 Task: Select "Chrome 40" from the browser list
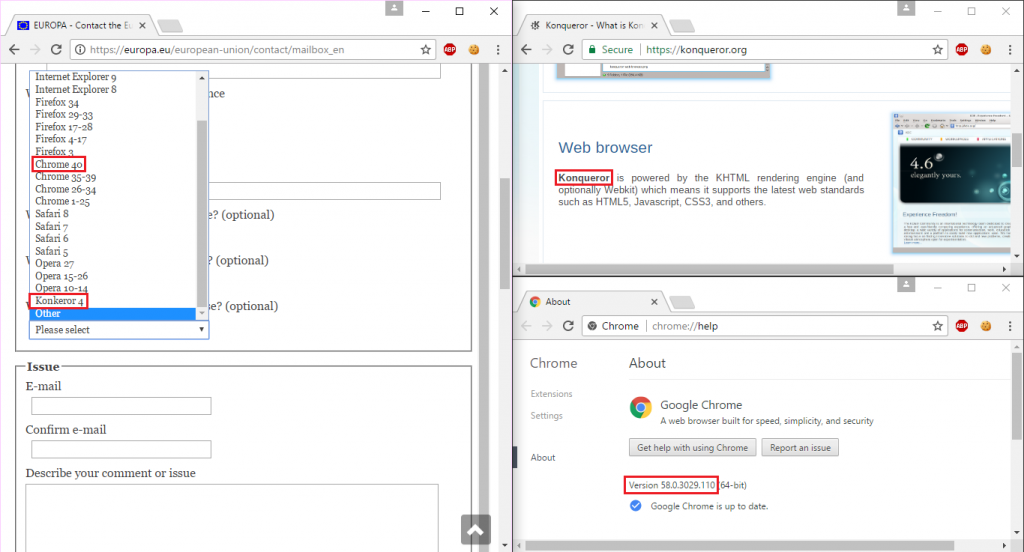[58, 164]
